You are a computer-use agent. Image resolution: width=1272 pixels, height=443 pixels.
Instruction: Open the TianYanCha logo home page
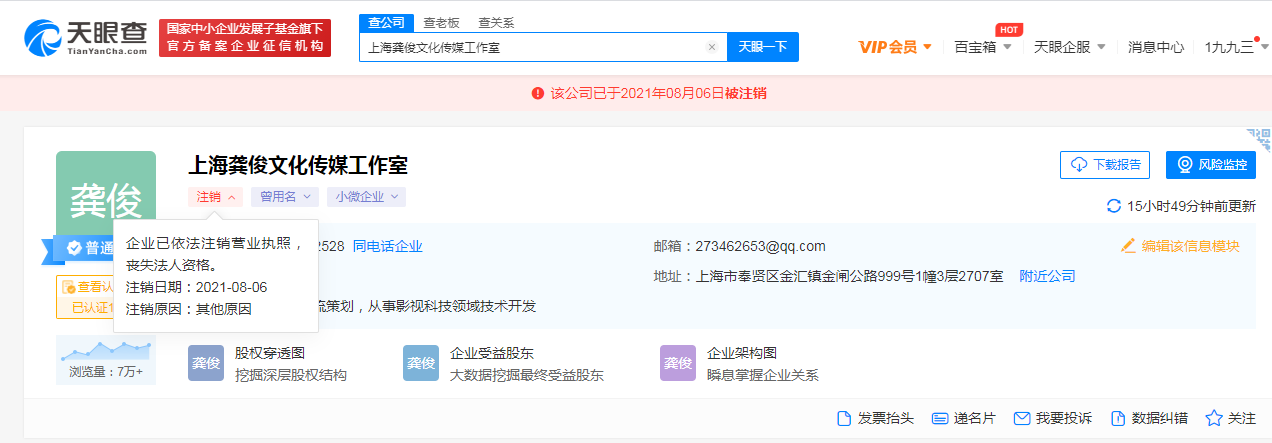pyautogui.click(x=86, y=38)
